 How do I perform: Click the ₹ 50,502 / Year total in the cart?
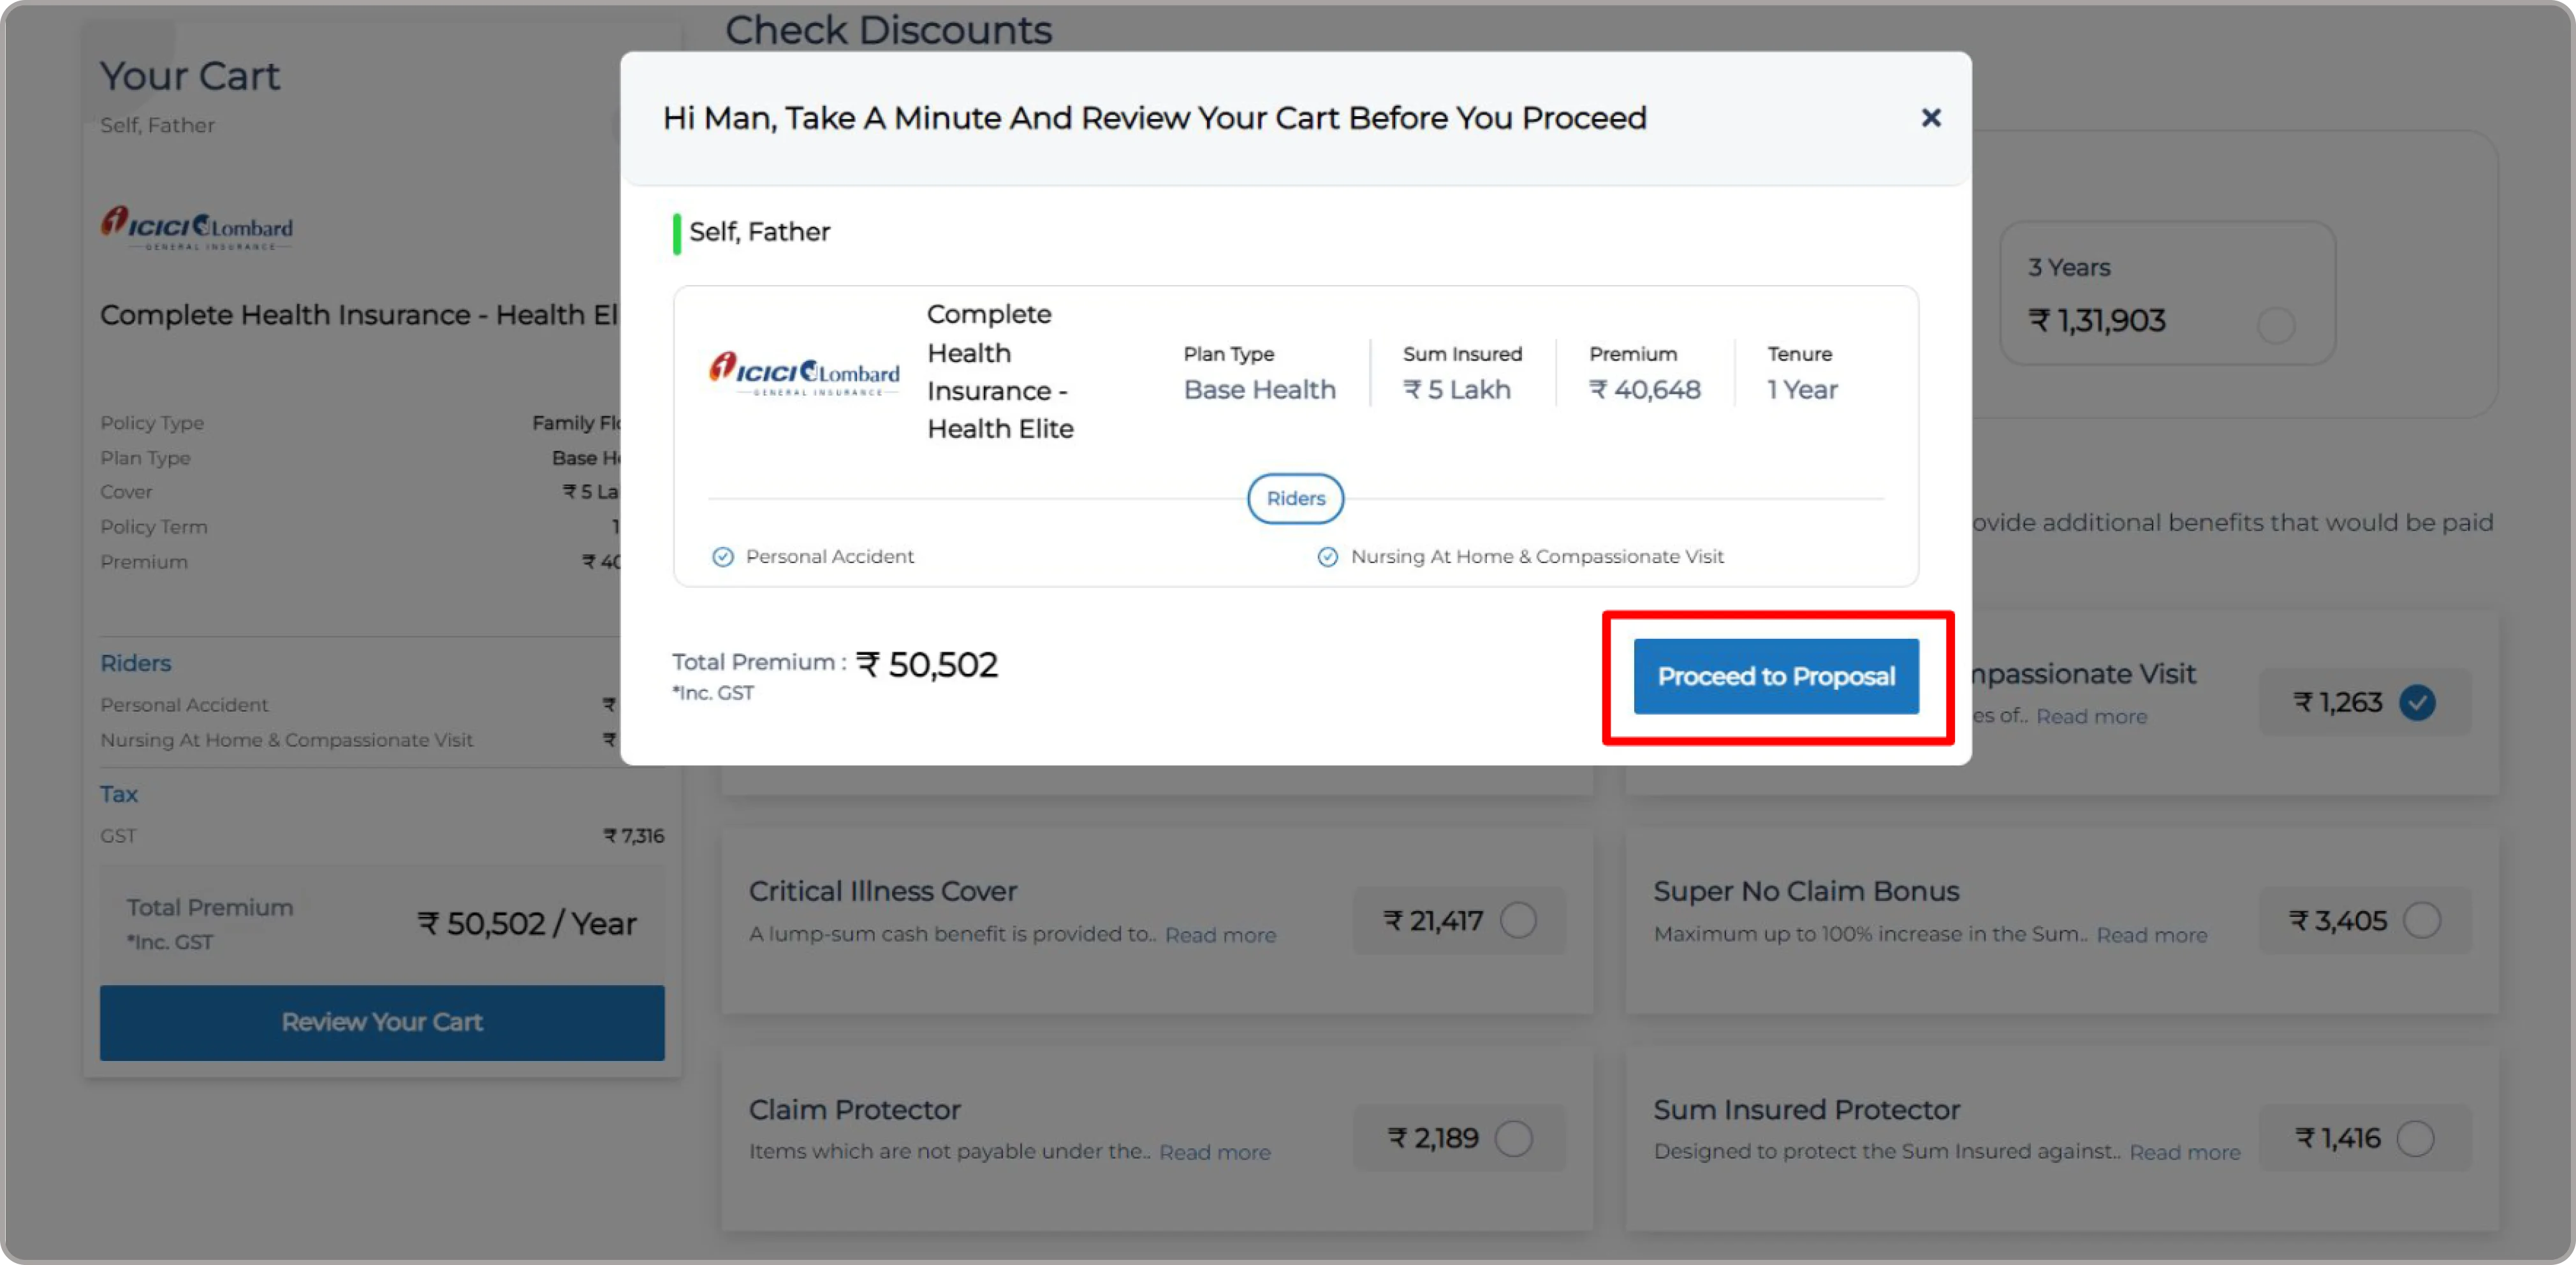coord(526,923)
